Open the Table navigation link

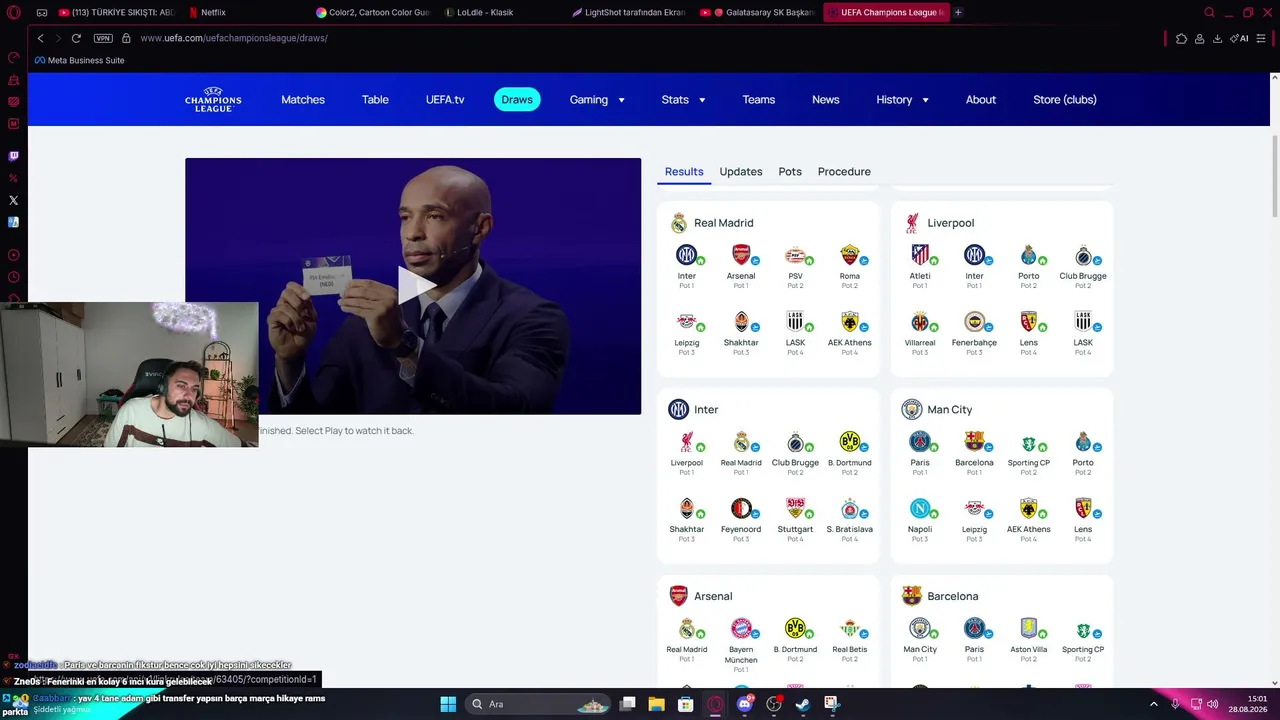pyautogui.click(x=375, y=100)
